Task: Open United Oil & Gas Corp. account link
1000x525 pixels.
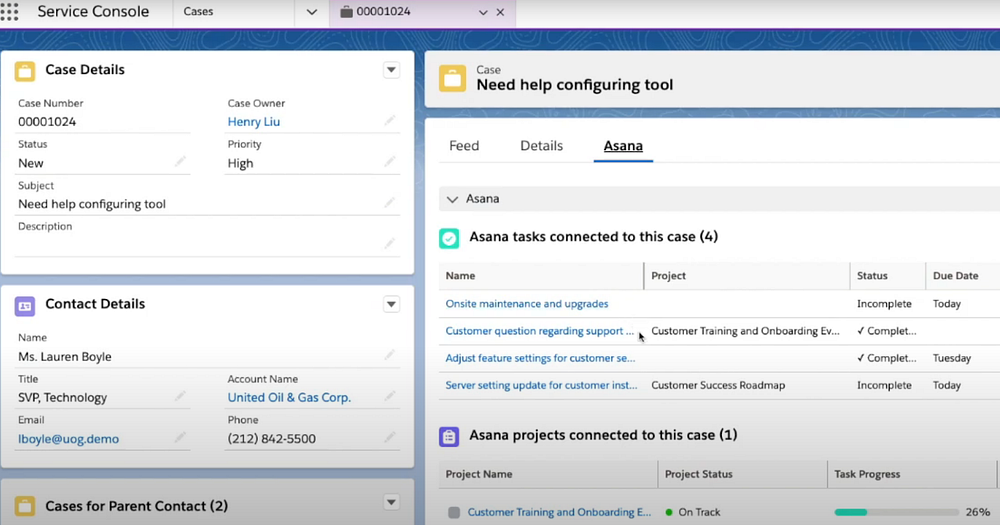Action: (289, 397)
